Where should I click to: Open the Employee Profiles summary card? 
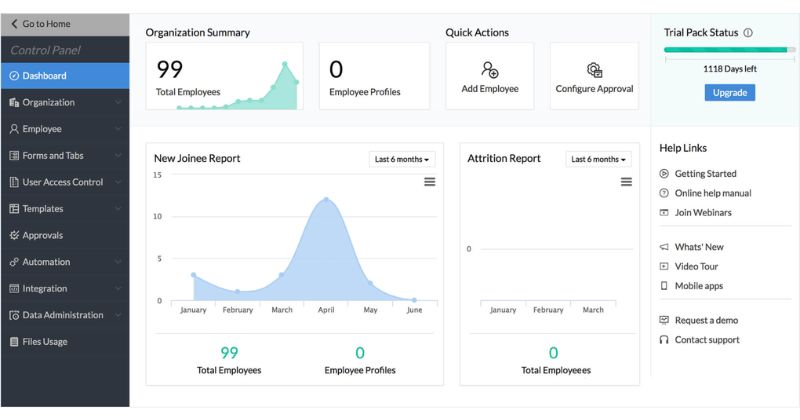click(x=374, y=76)
